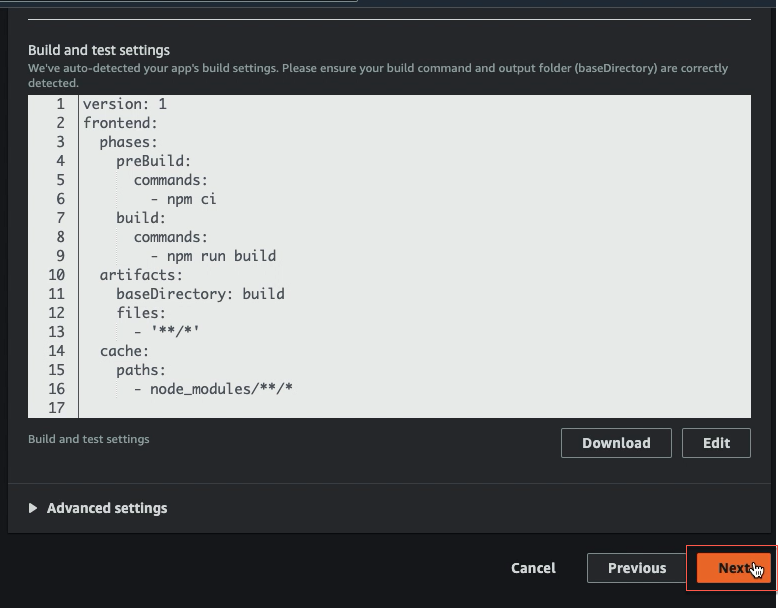
Task: Click line number 1 in editor gutter
Action: point(60,104)
